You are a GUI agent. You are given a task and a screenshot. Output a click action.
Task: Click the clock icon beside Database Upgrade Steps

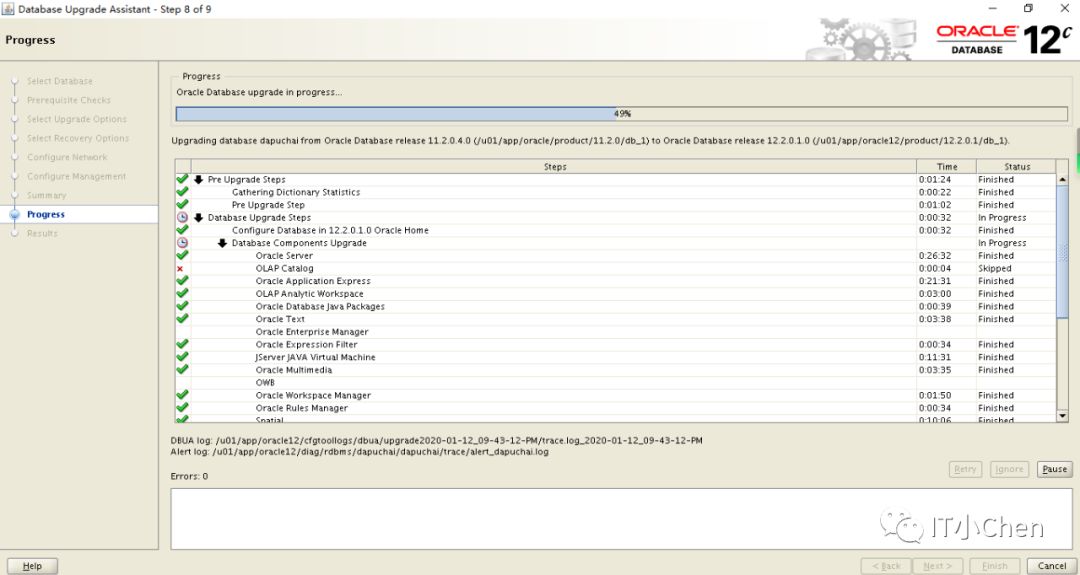(182, 218)
